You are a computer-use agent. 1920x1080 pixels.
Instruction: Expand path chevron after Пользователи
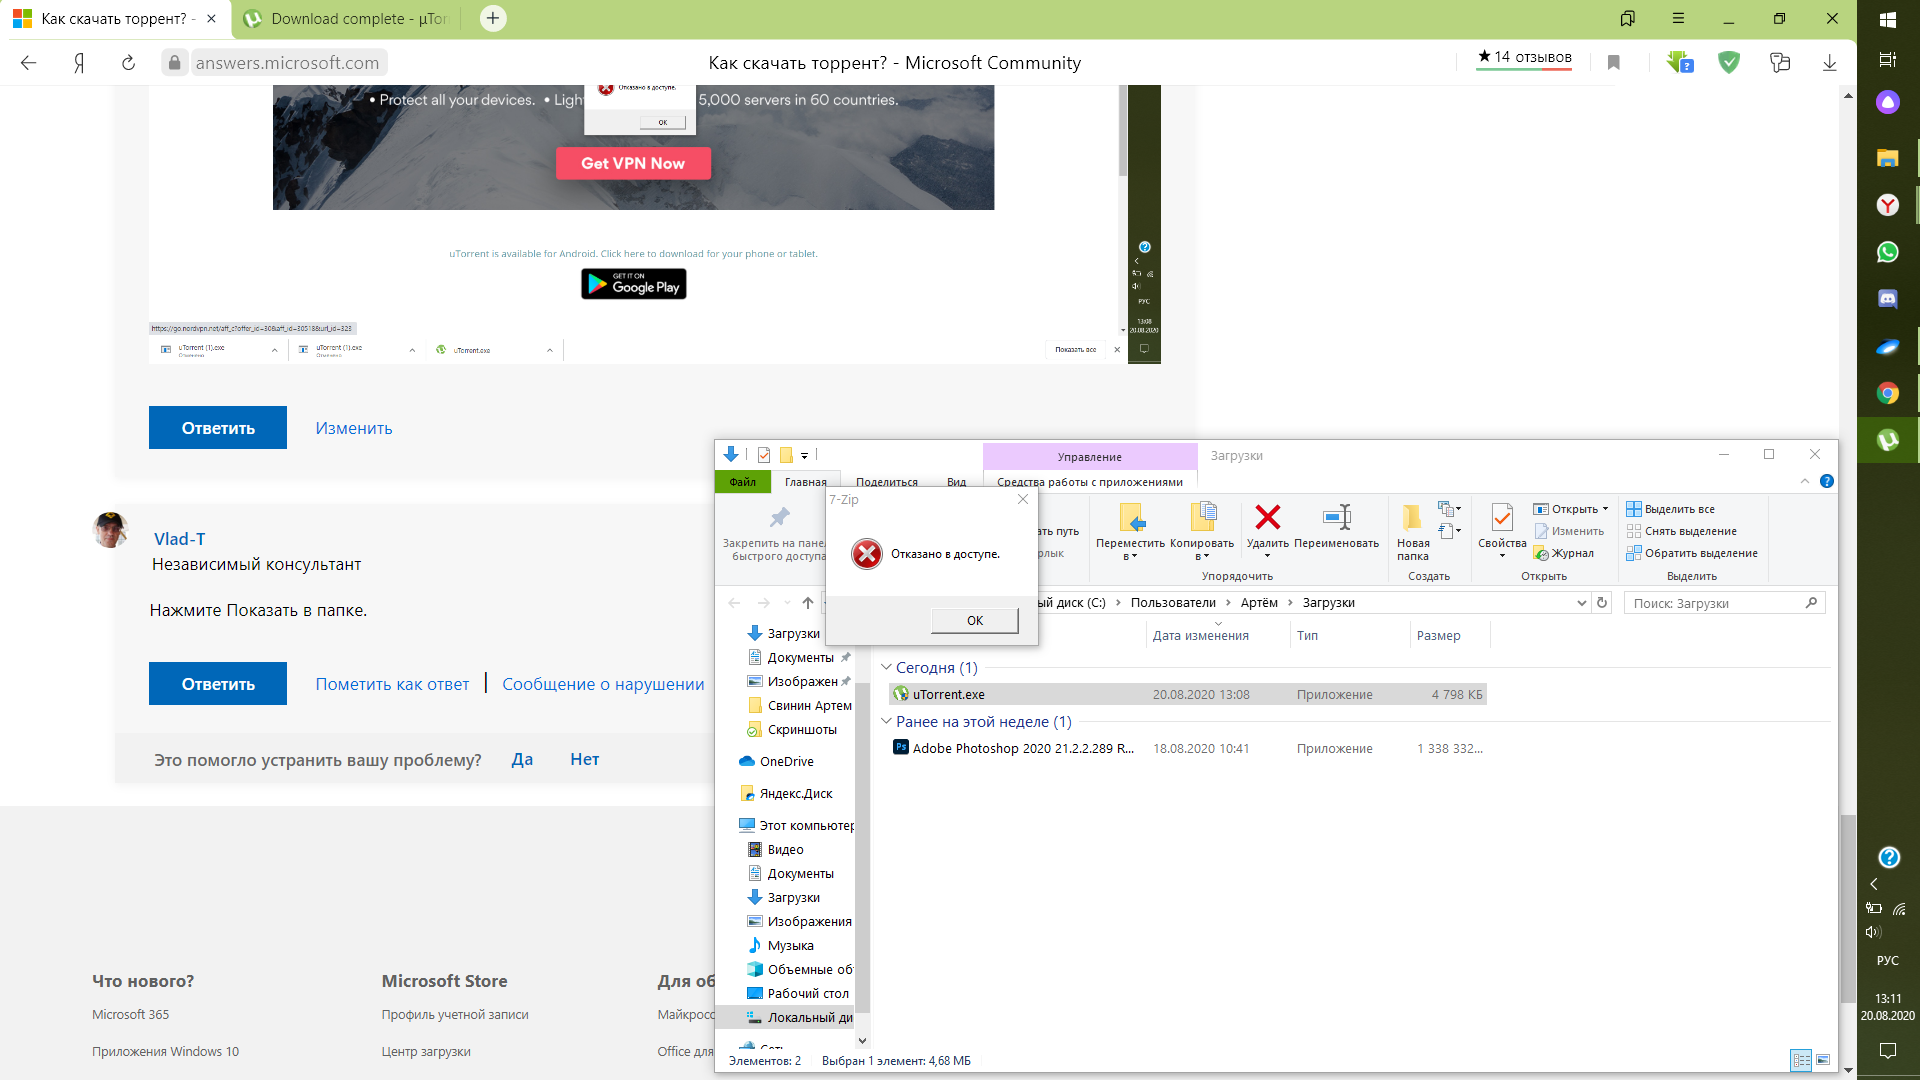[1228, 603]
